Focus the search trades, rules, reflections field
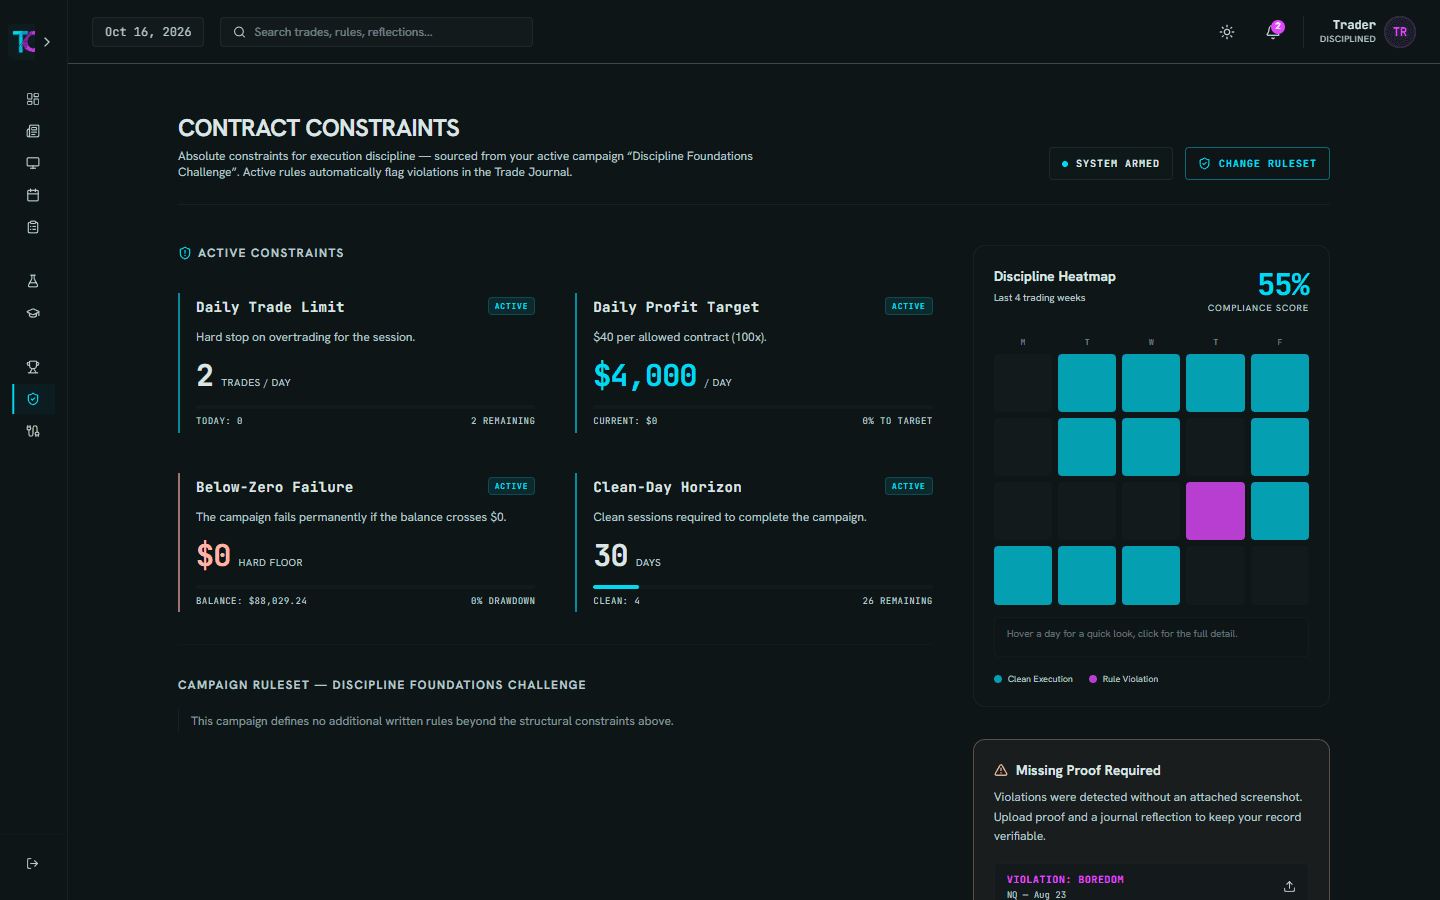1440x900 pixels. tap(376, 32)
